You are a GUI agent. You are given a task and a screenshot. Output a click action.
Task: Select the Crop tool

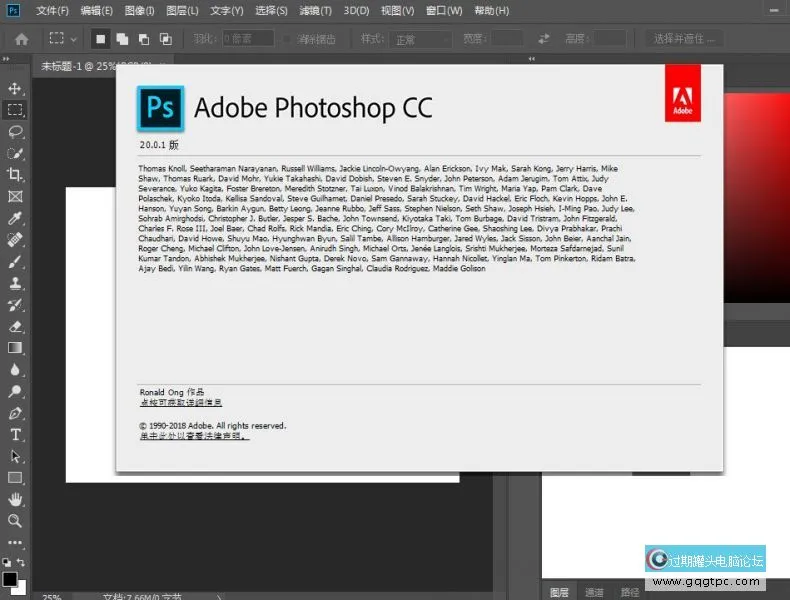tap(15, 175)
